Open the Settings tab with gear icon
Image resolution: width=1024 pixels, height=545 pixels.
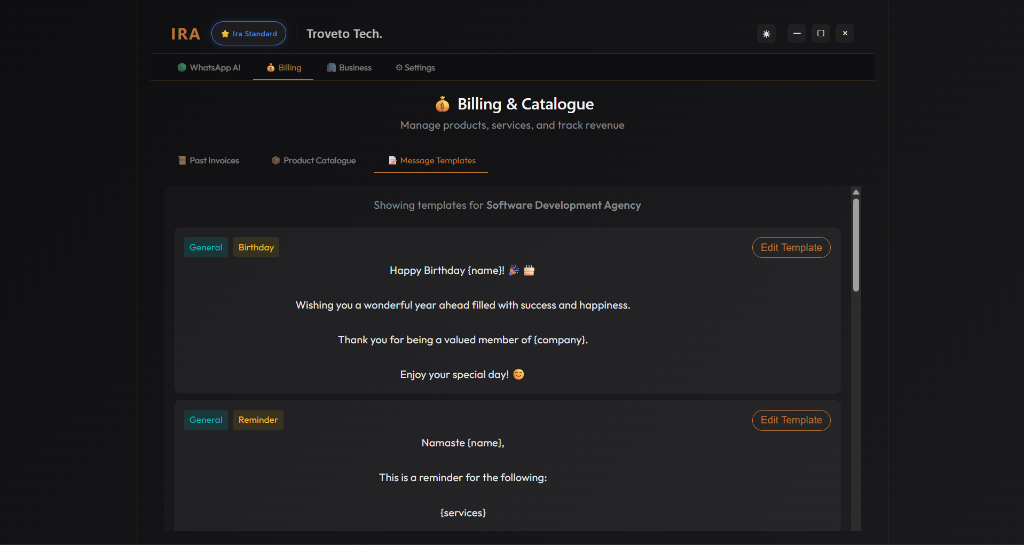point(415,68)
